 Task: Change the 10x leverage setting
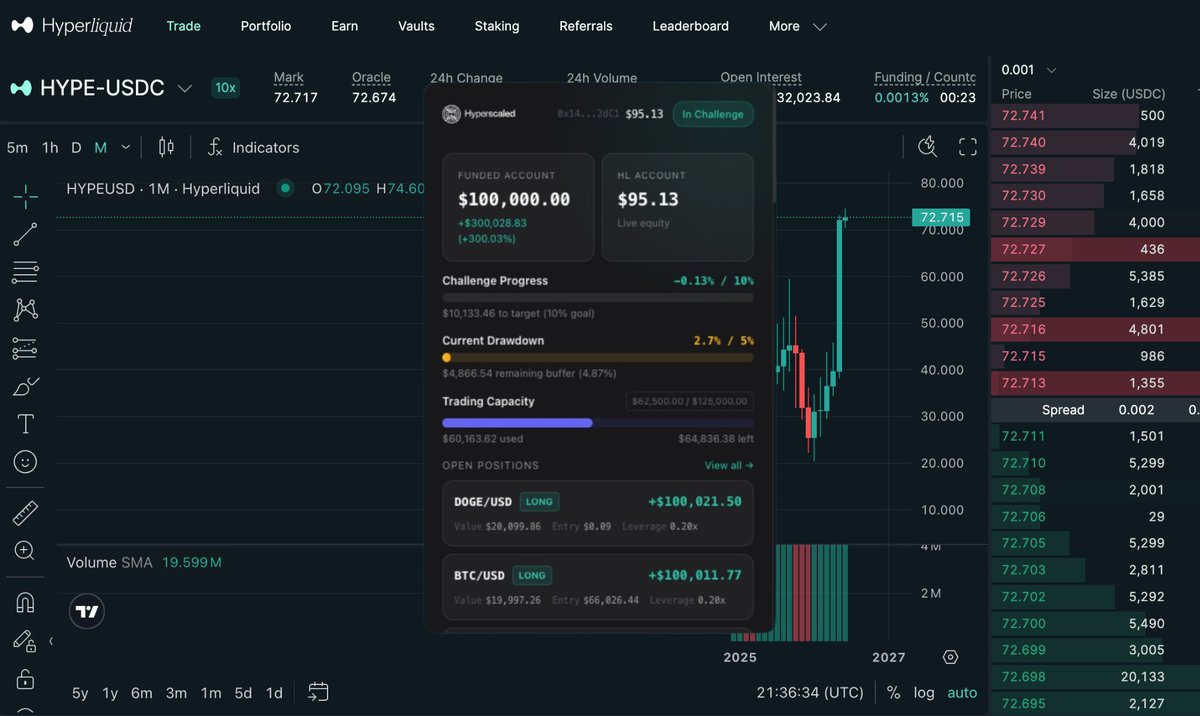225,88
